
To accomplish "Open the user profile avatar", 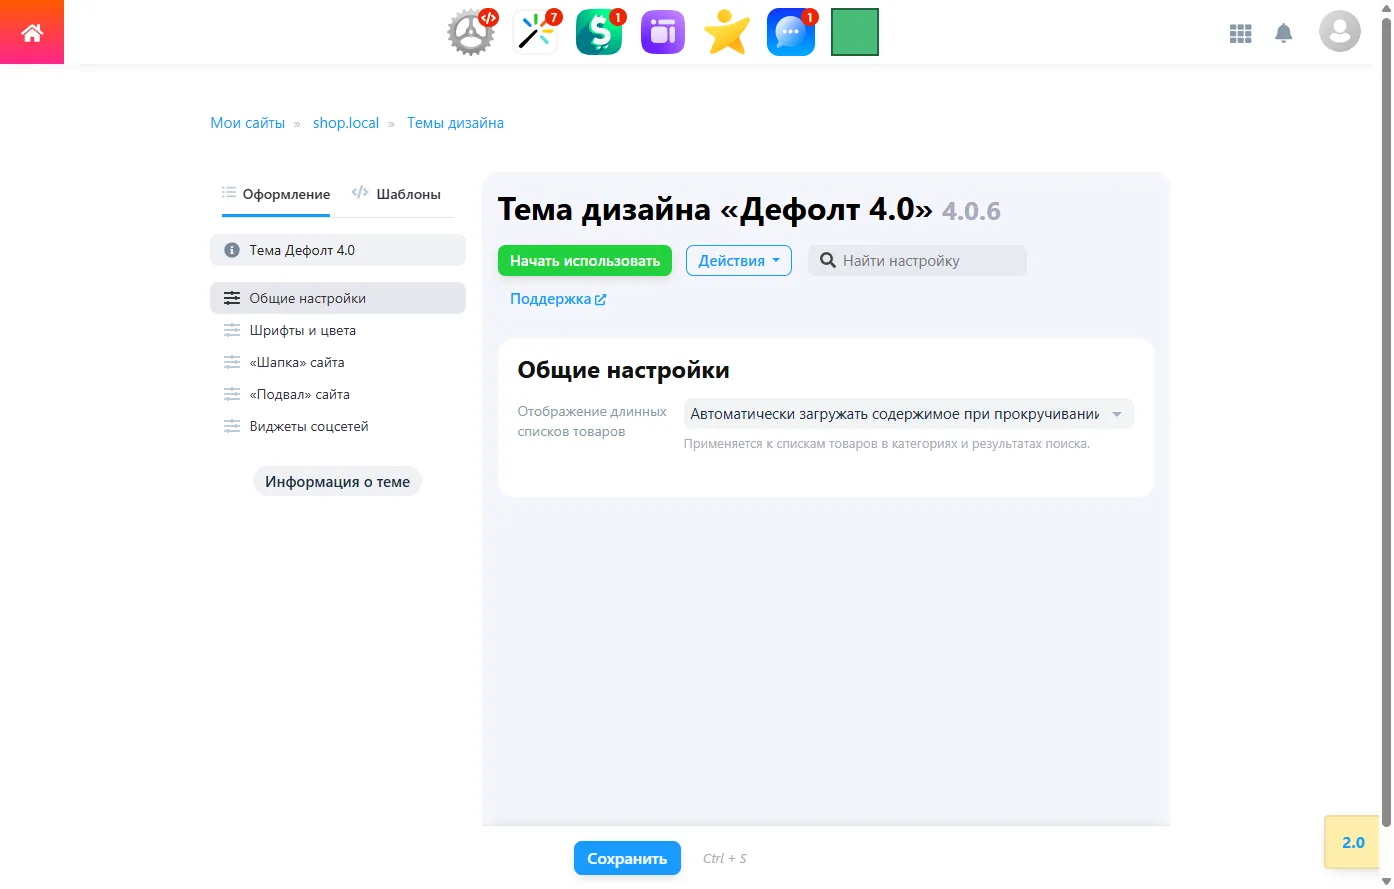I will (1339, 31).
